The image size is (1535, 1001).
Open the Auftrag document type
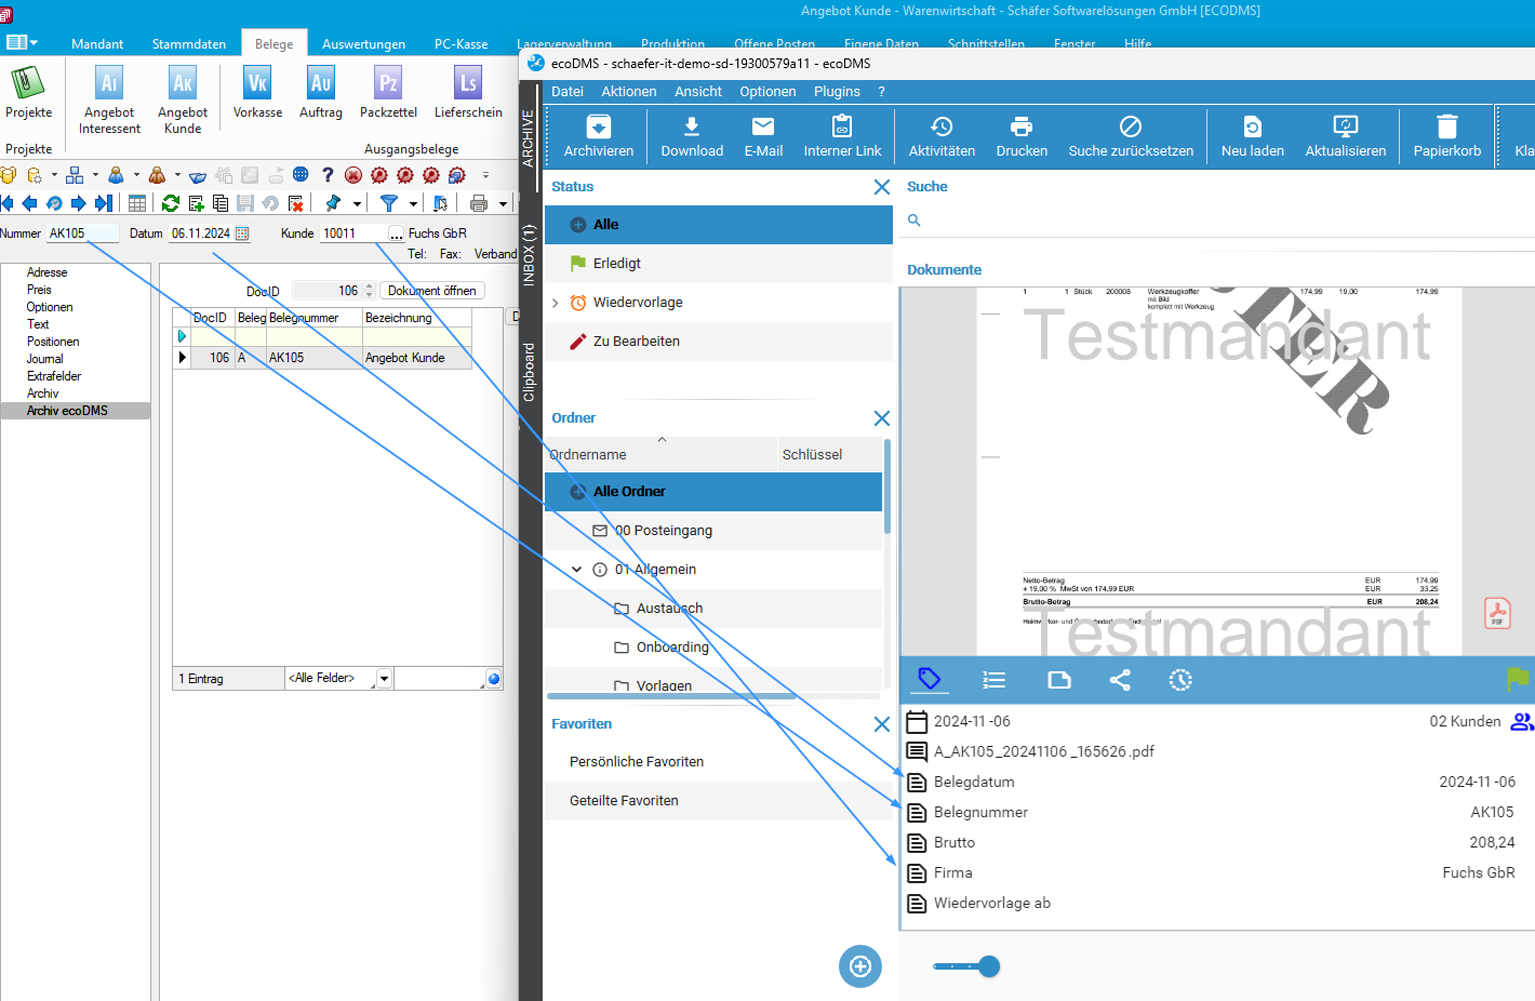coord(320,93)
